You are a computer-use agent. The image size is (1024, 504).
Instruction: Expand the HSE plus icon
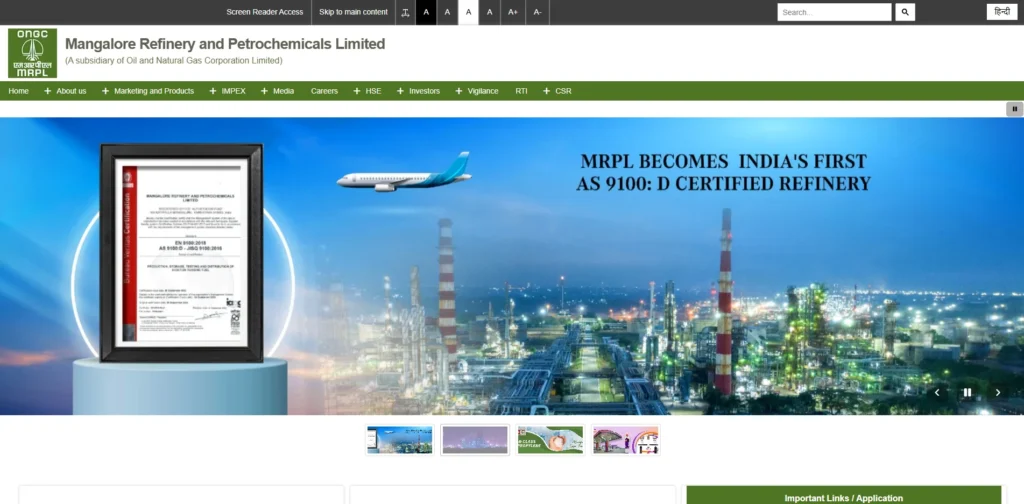coord(357,91)
